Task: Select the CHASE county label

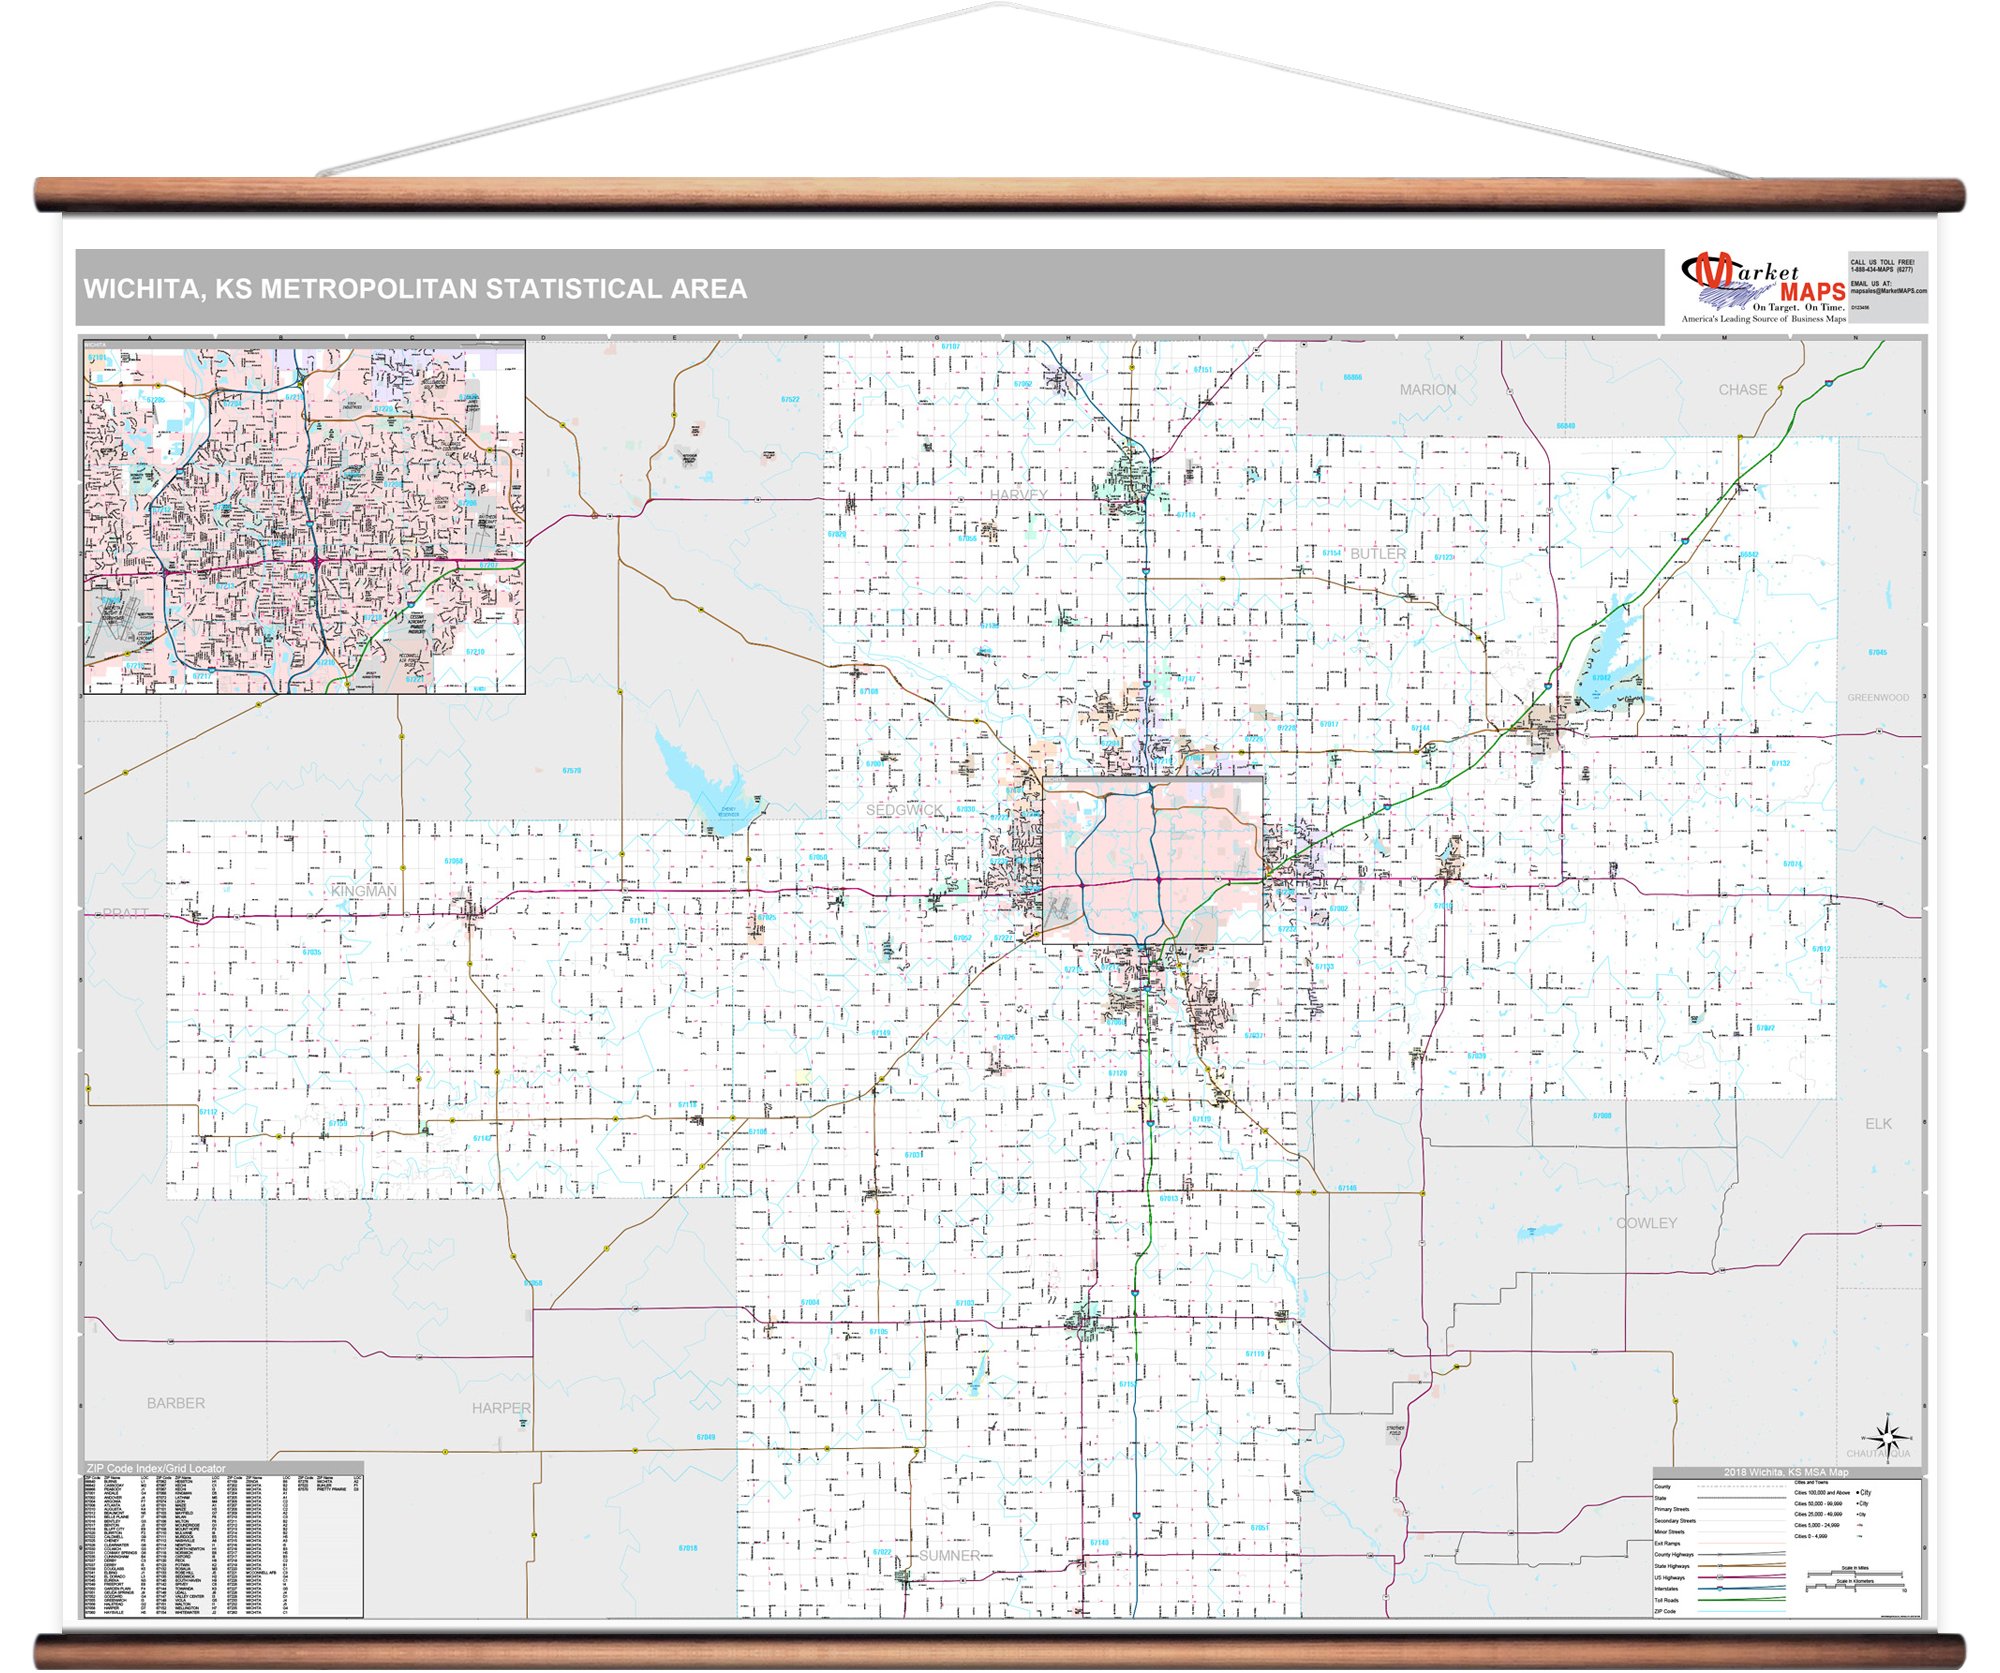Action: tap(1743, 390)
